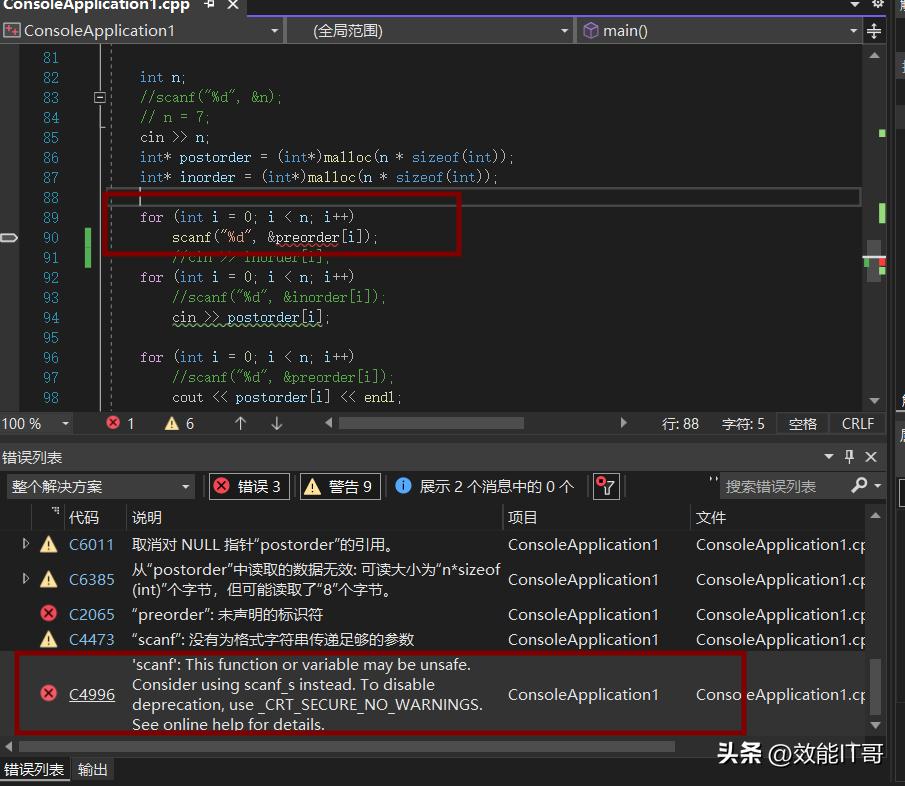The width and height of the screenshot is (905, 786).
Task: Click the warning icon of C6011 row
Action: tap(48, 544)
